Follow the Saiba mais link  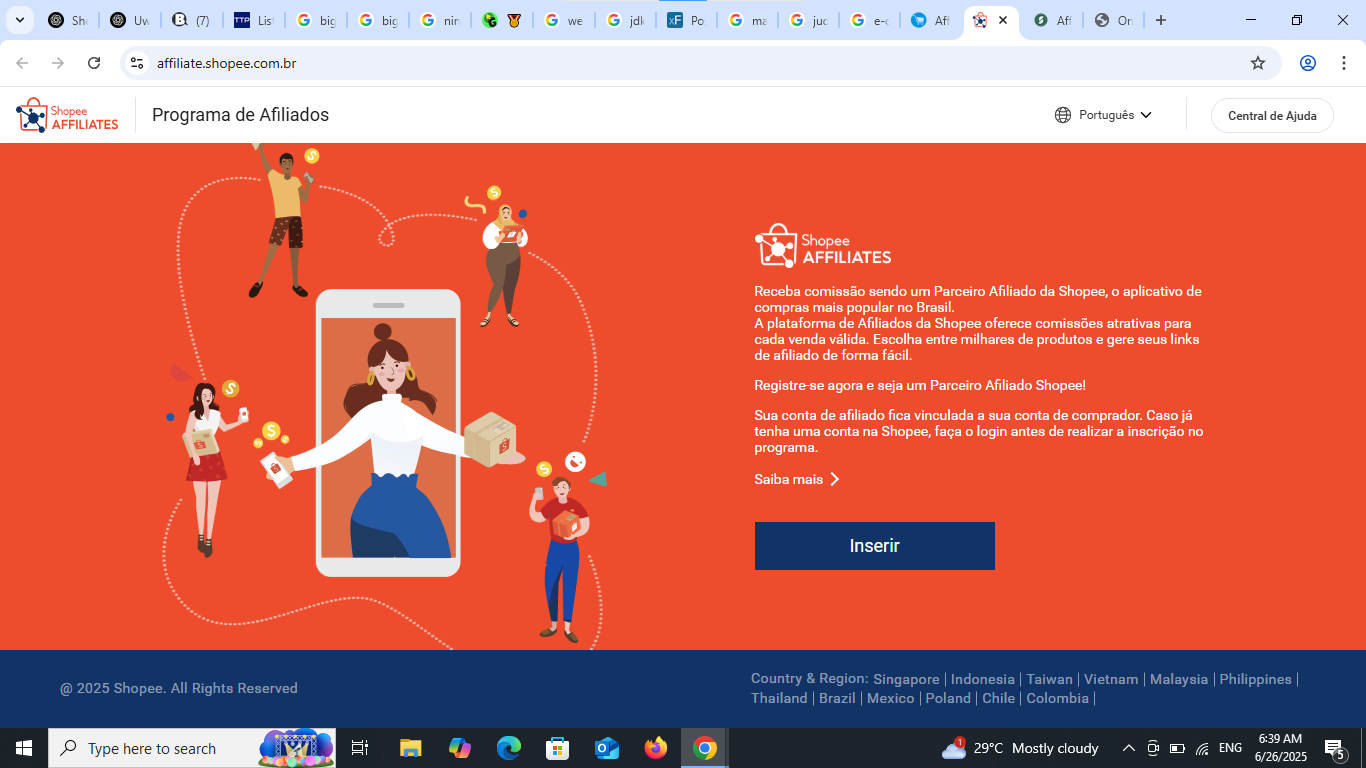click(797, 479)
